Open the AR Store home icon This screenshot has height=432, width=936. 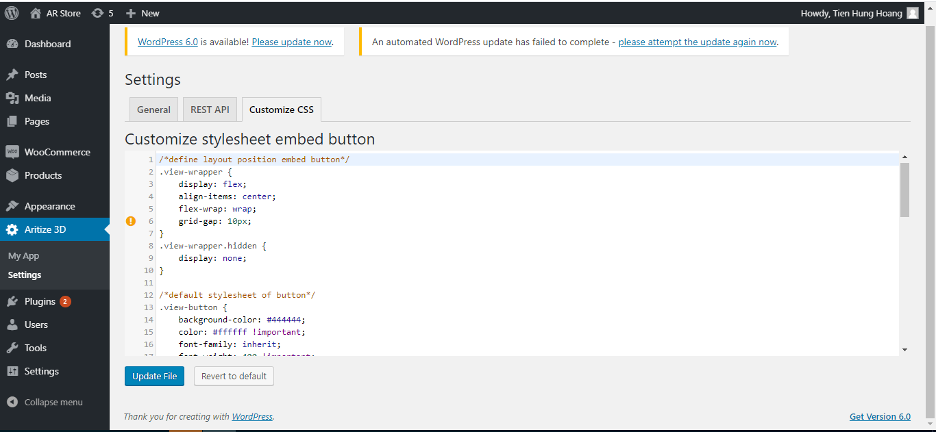35,13
